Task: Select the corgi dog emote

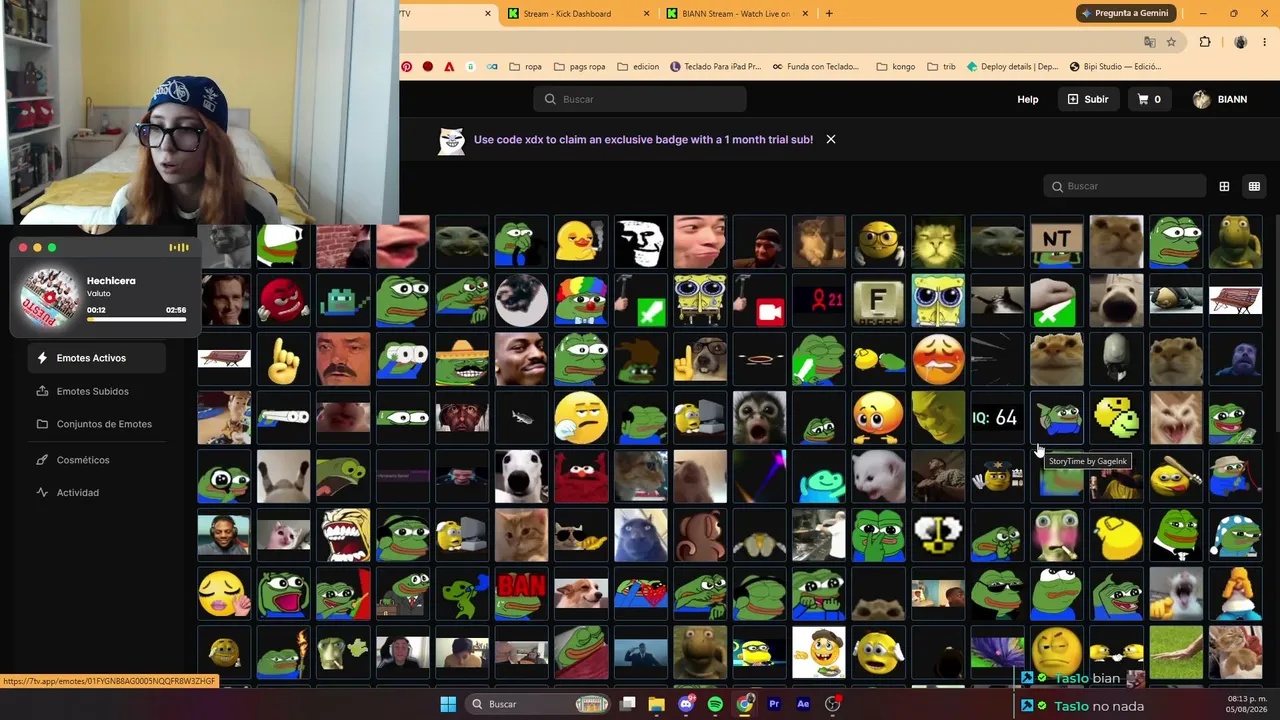Action: pyautogui.click(x=581, y=594)
